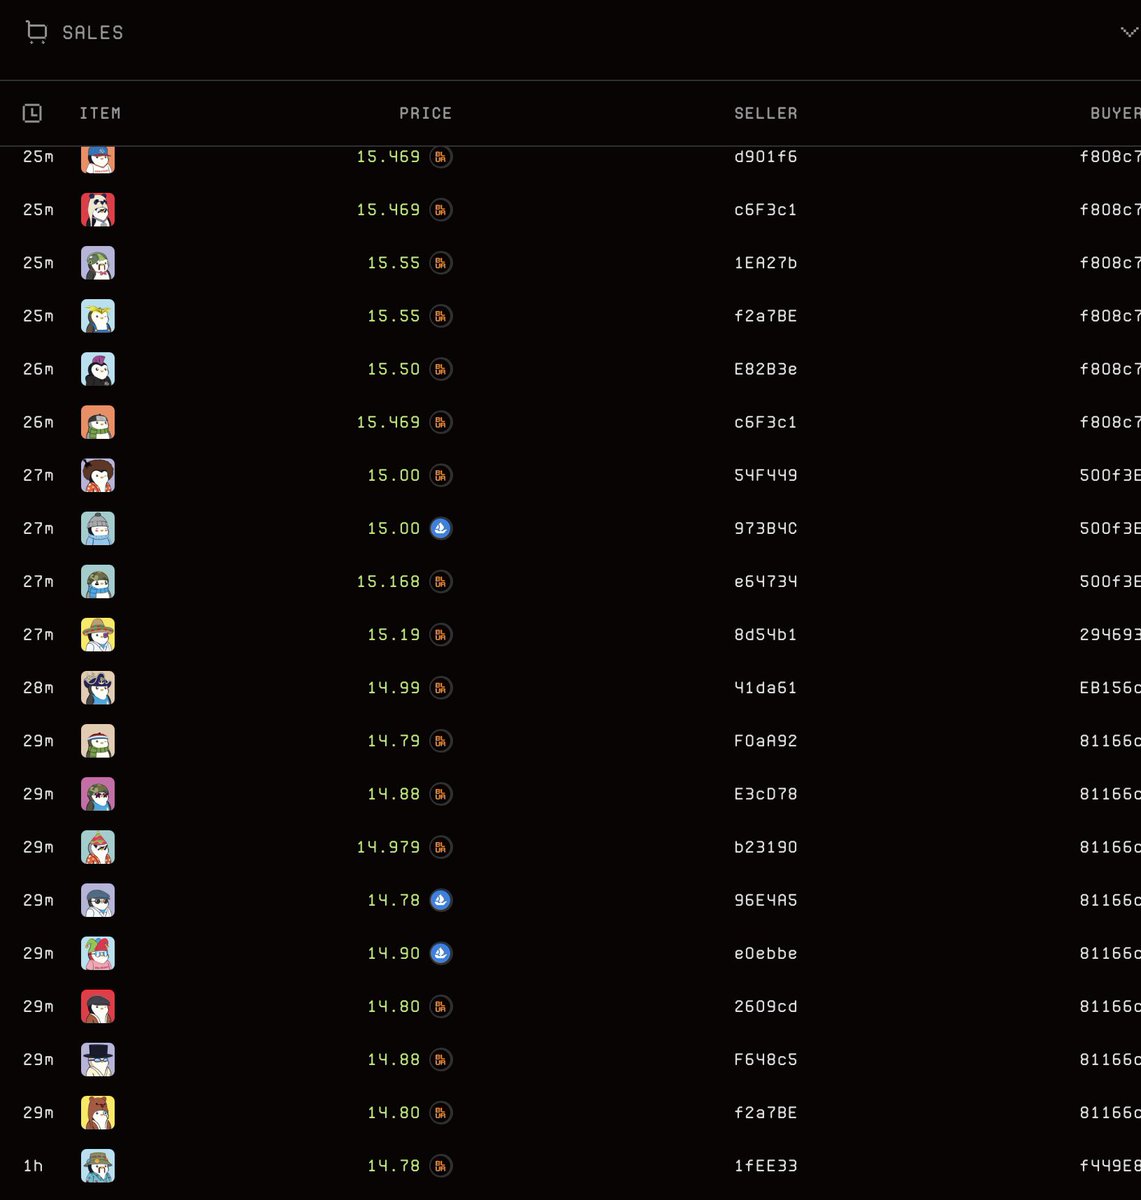Open seller address F0aA92
1141x1200 pixels.
pyautogui.click(x=766, y=741)
